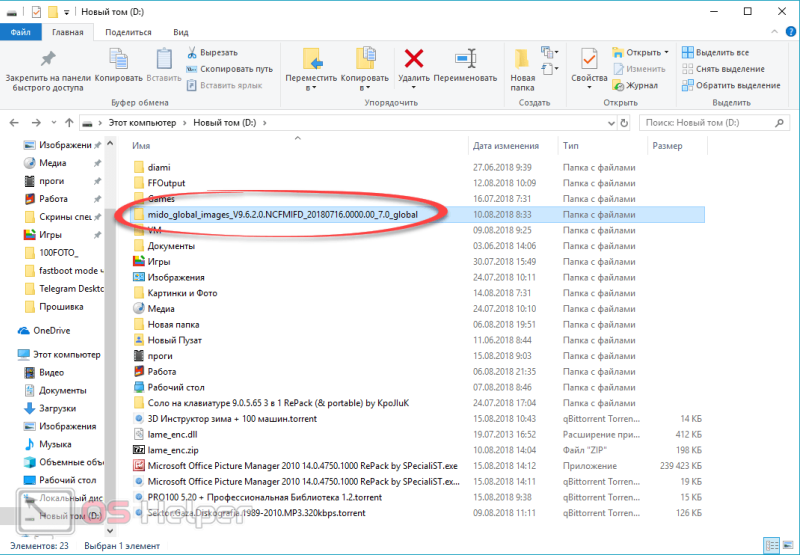Viewport: 800px width, 555px height.
Task: Switch to large icons view toggle
Action: click(x=787, y=545)
